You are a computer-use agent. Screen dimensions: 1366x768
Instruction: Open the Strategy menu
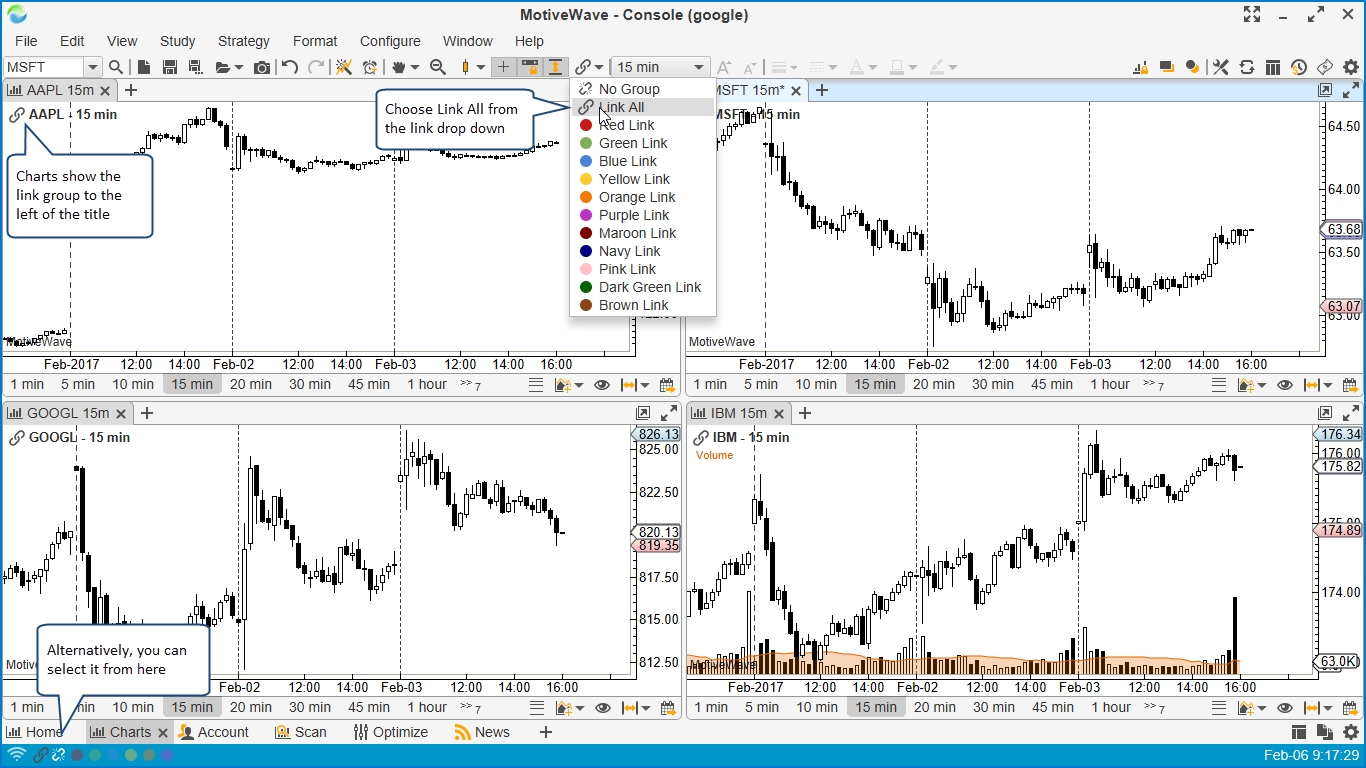[243, 41]
